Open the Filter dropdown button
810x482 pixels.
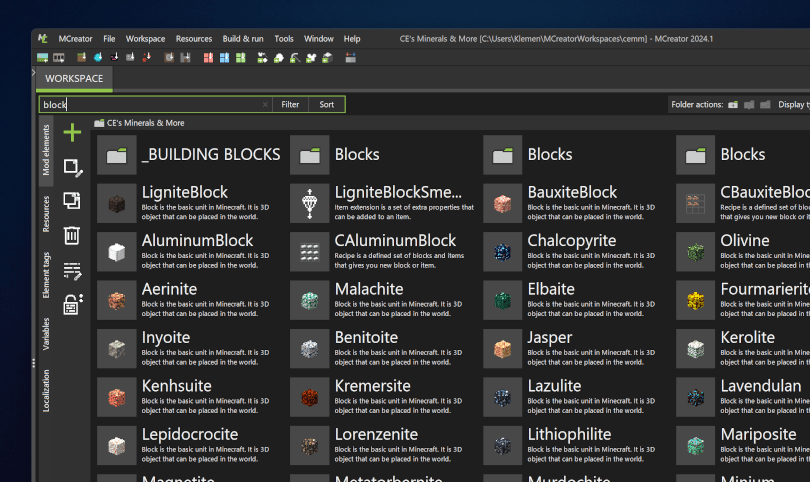tap(290, 104)
